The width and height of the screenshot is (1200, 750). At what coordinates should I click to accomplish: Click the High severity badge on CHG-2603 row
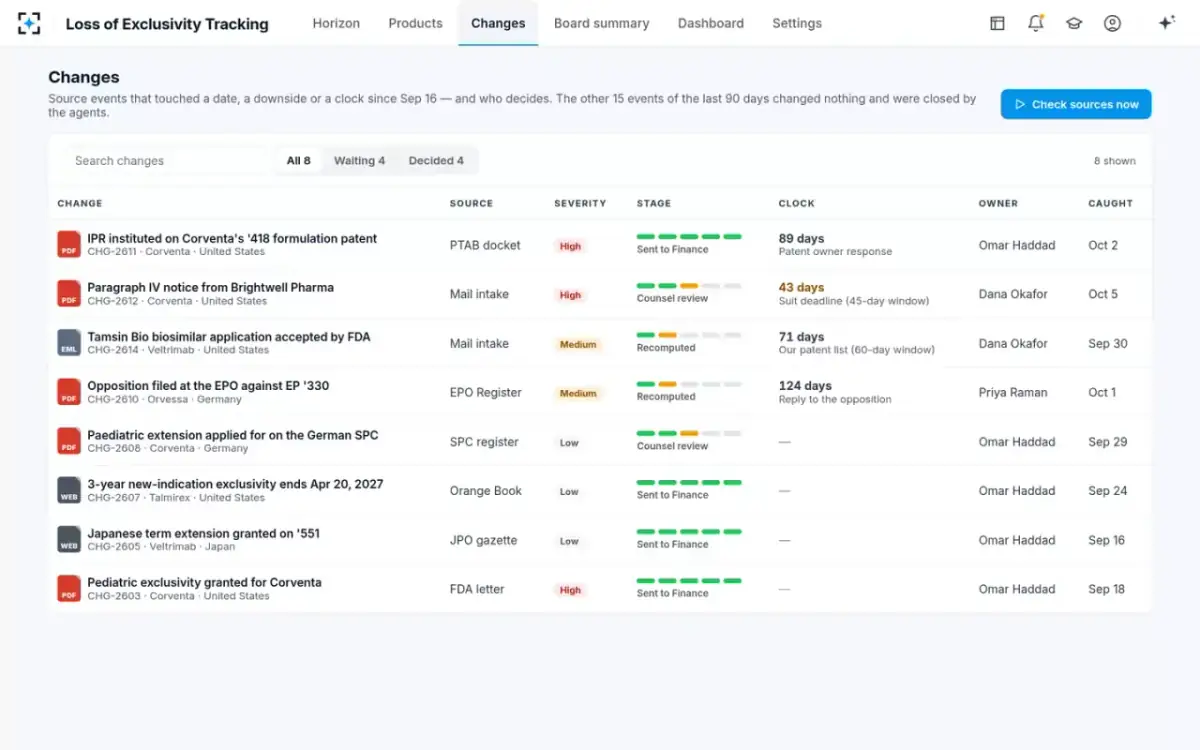pyautogui.click(x=570, y=590)
